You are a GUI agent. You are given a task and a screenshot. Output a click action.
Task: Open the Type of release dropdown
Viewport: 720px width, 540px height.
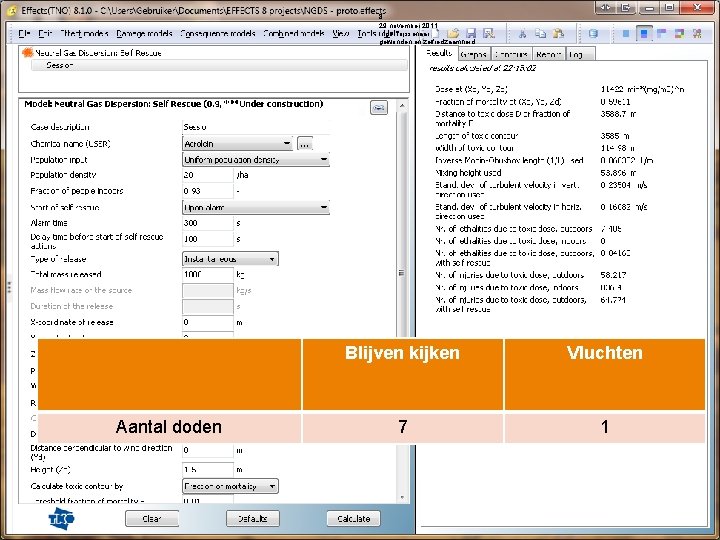tap(230, 259)
